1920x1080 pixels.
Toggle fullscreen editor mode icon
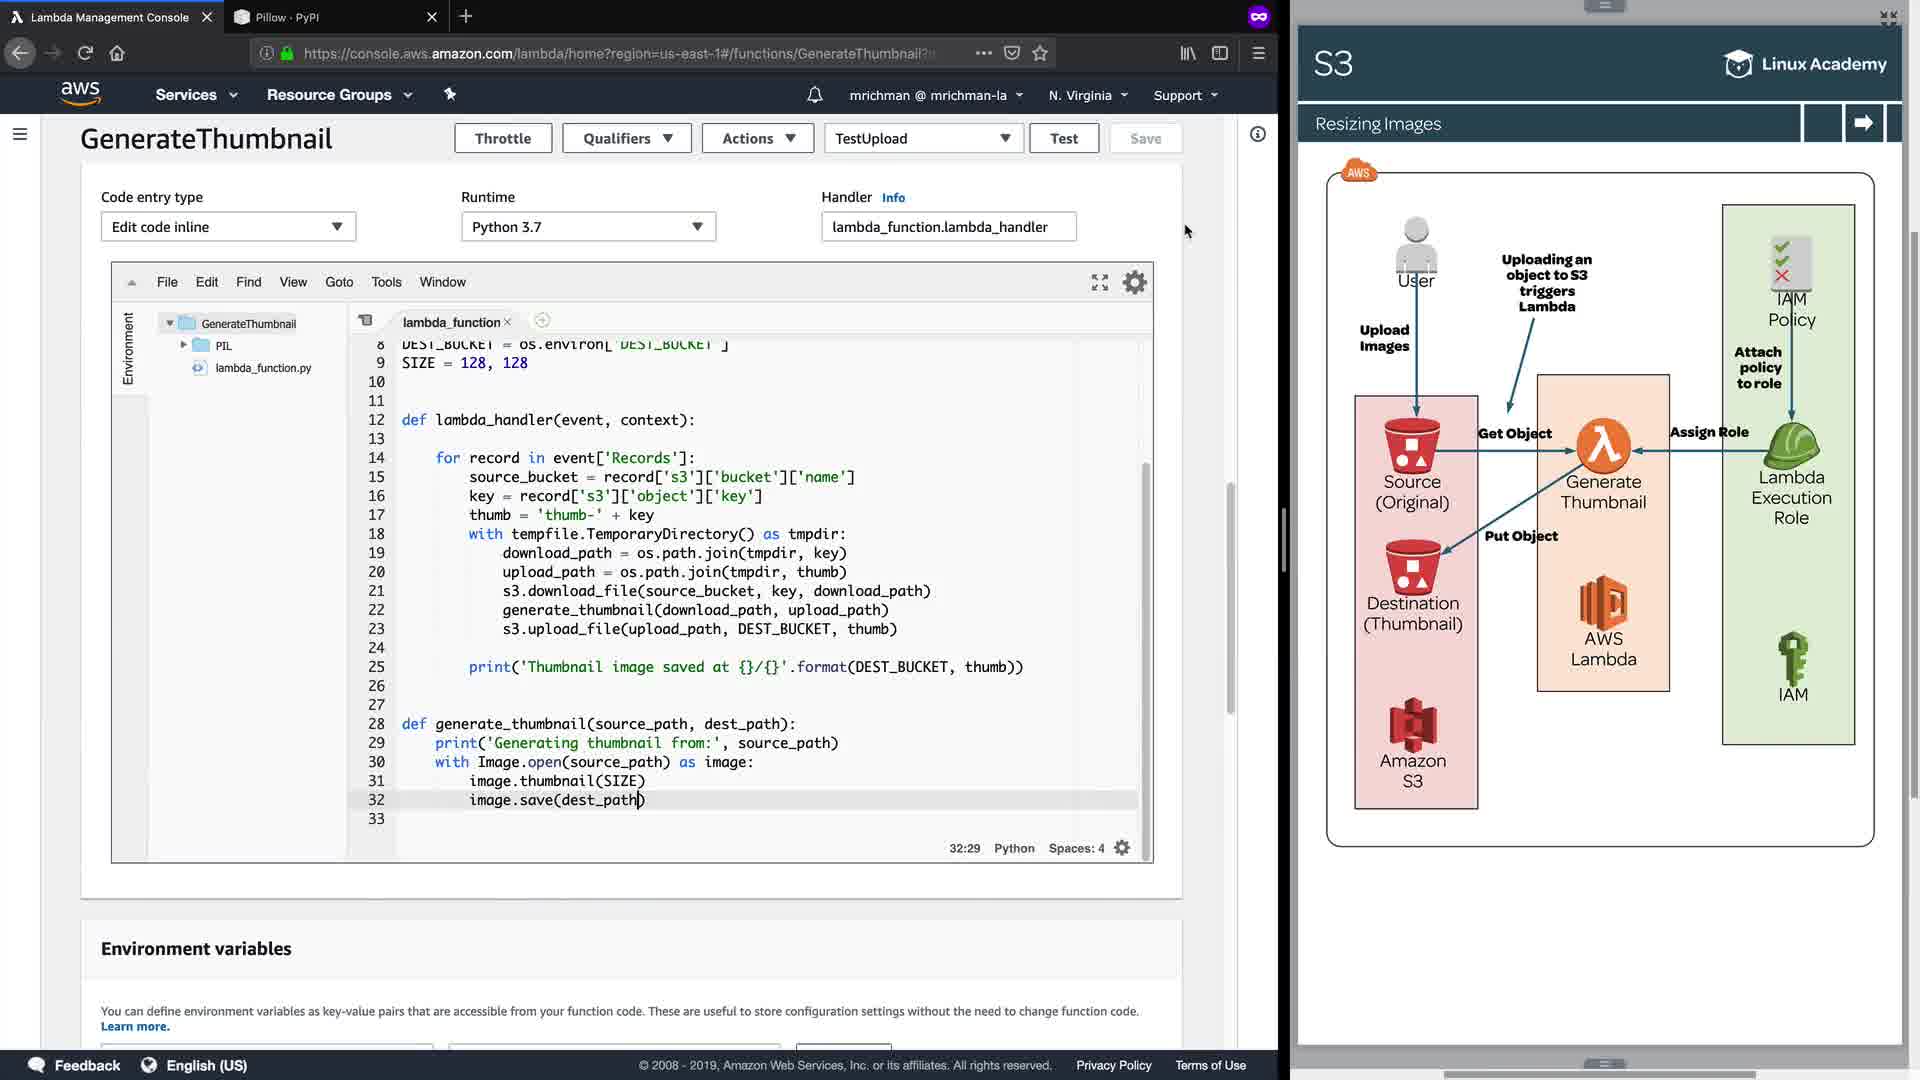point(1100,283)
